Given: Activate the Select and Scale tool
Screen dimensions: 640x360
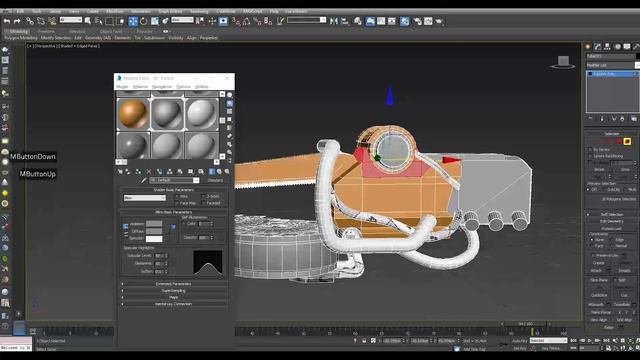Looking at the screenshot, I should [155, 21].
